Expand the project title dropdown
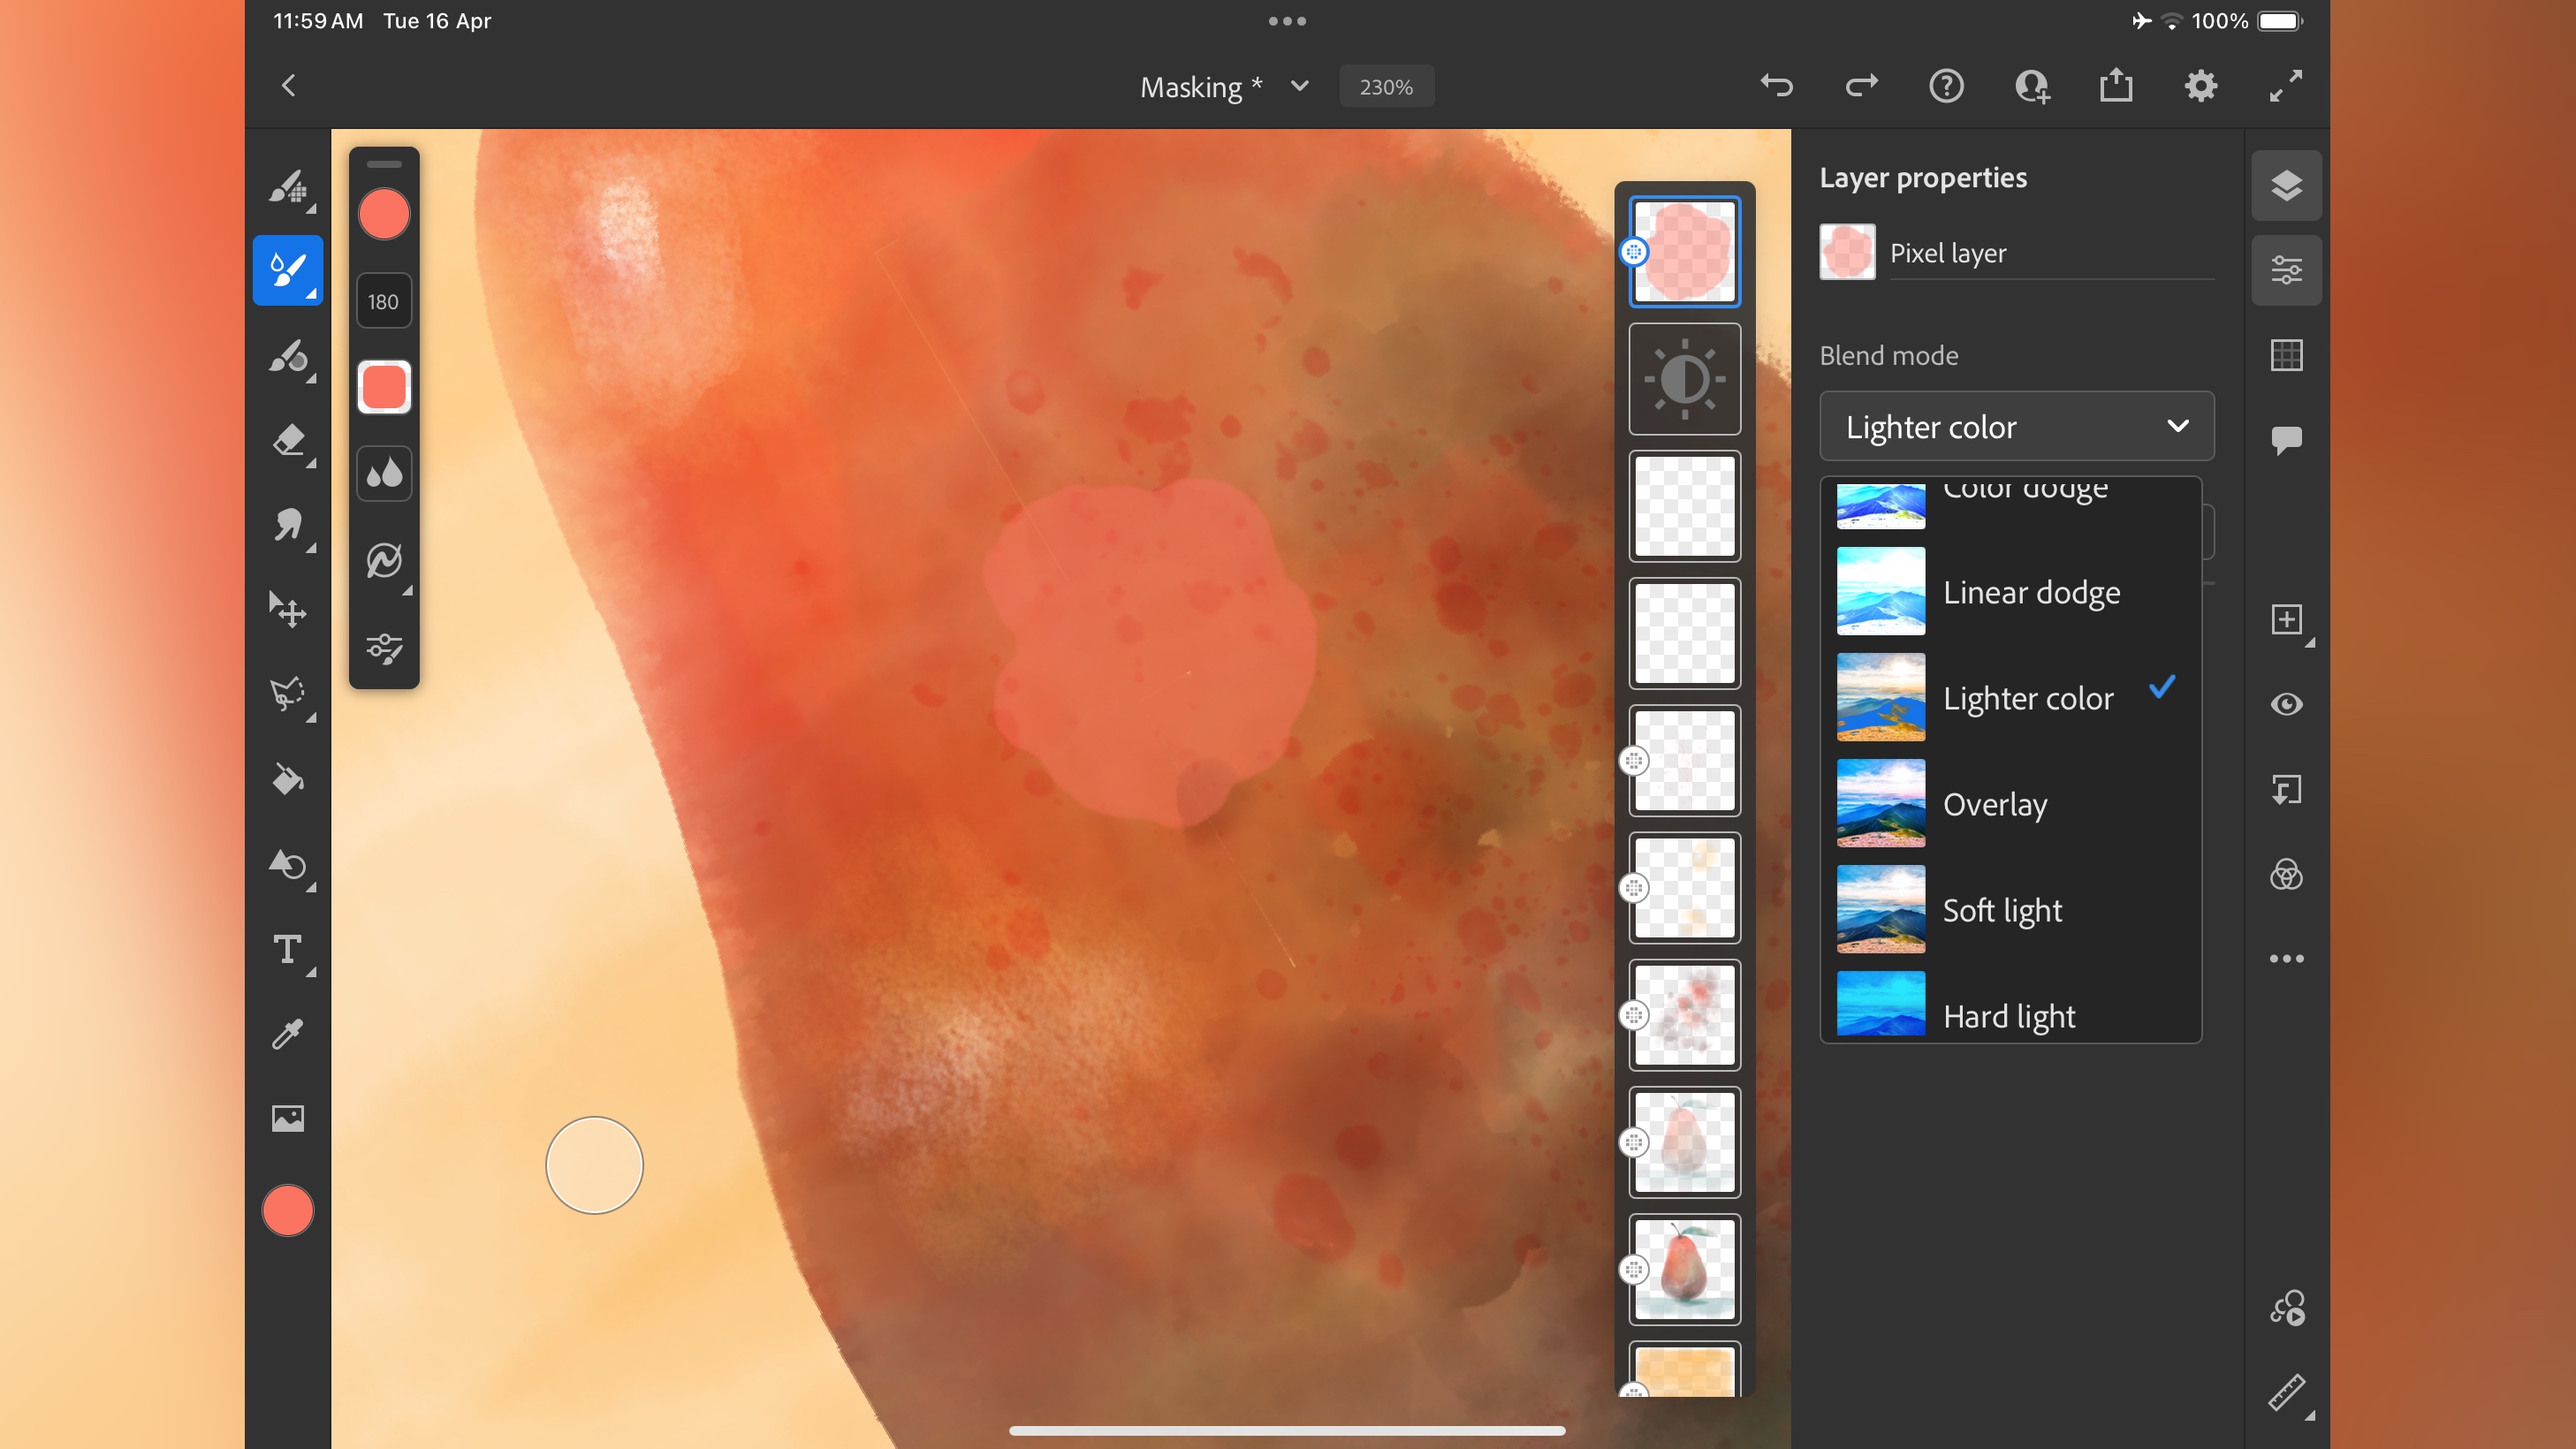This screenshot has width=2576, height=1449. (x=1299, y=87)
